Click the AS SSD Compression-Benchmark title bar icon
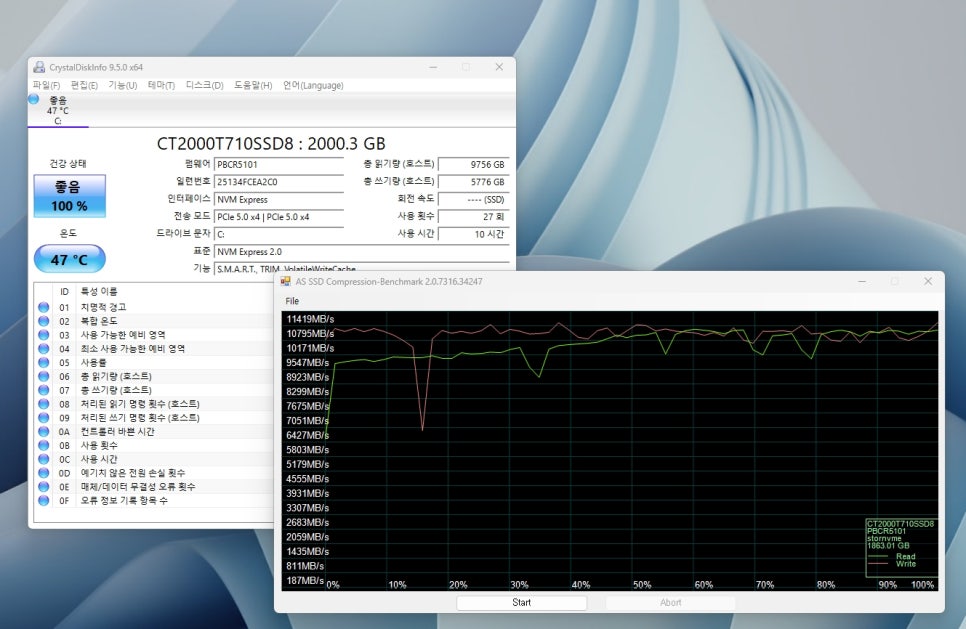966x629 pixels. (x=285, y=281)
